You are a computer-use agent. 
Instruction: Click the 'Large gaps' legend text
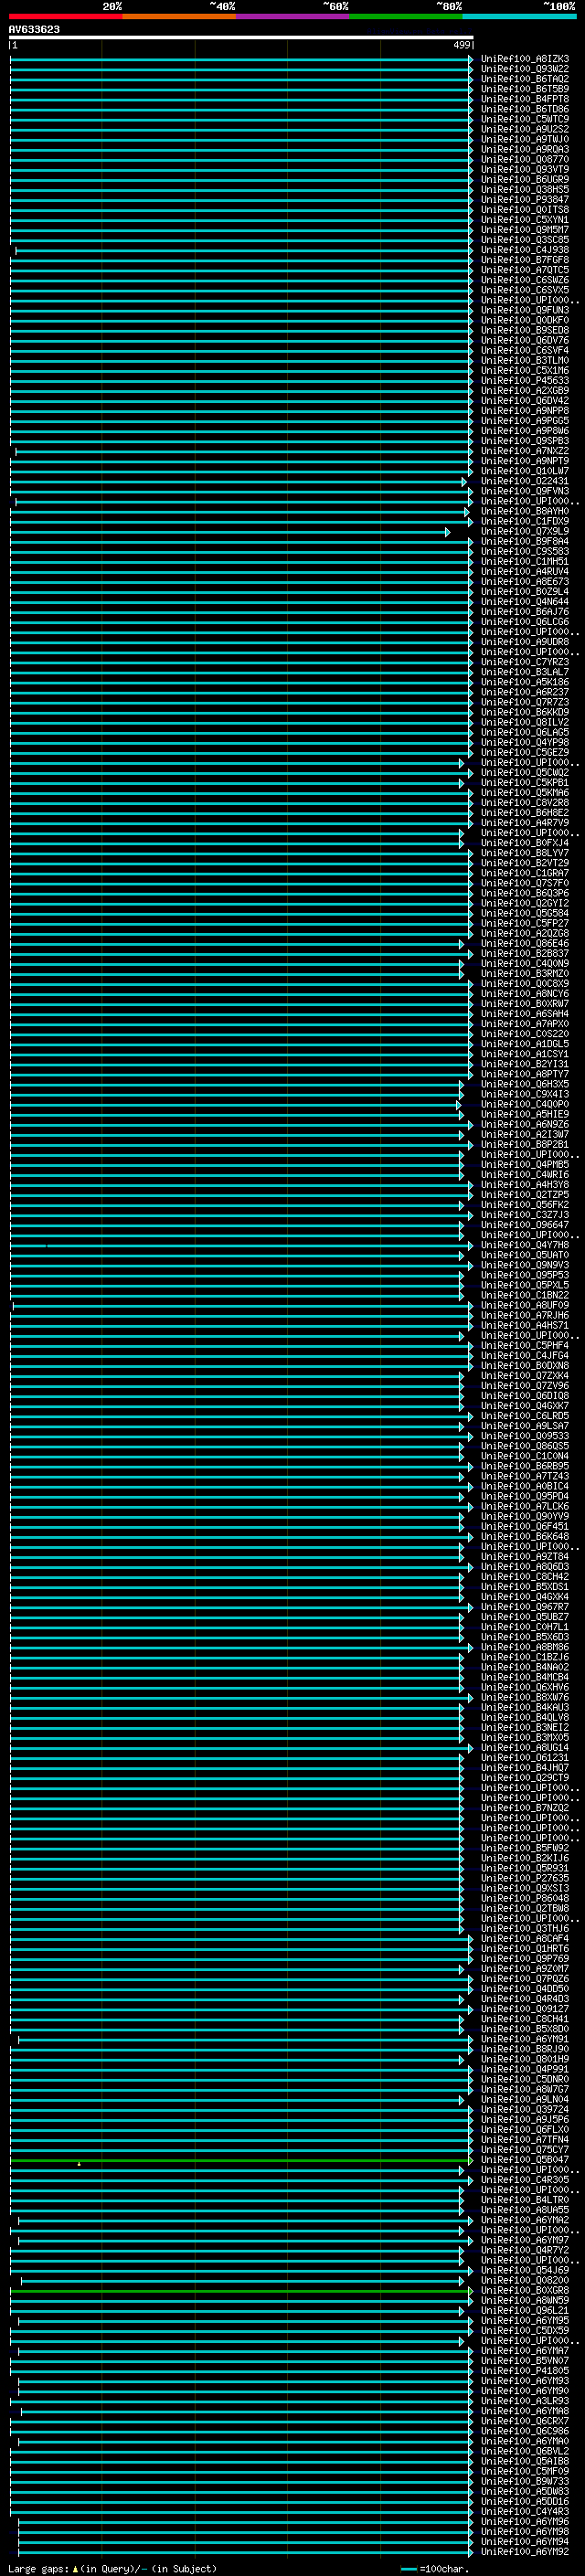tap(38, 2570)
